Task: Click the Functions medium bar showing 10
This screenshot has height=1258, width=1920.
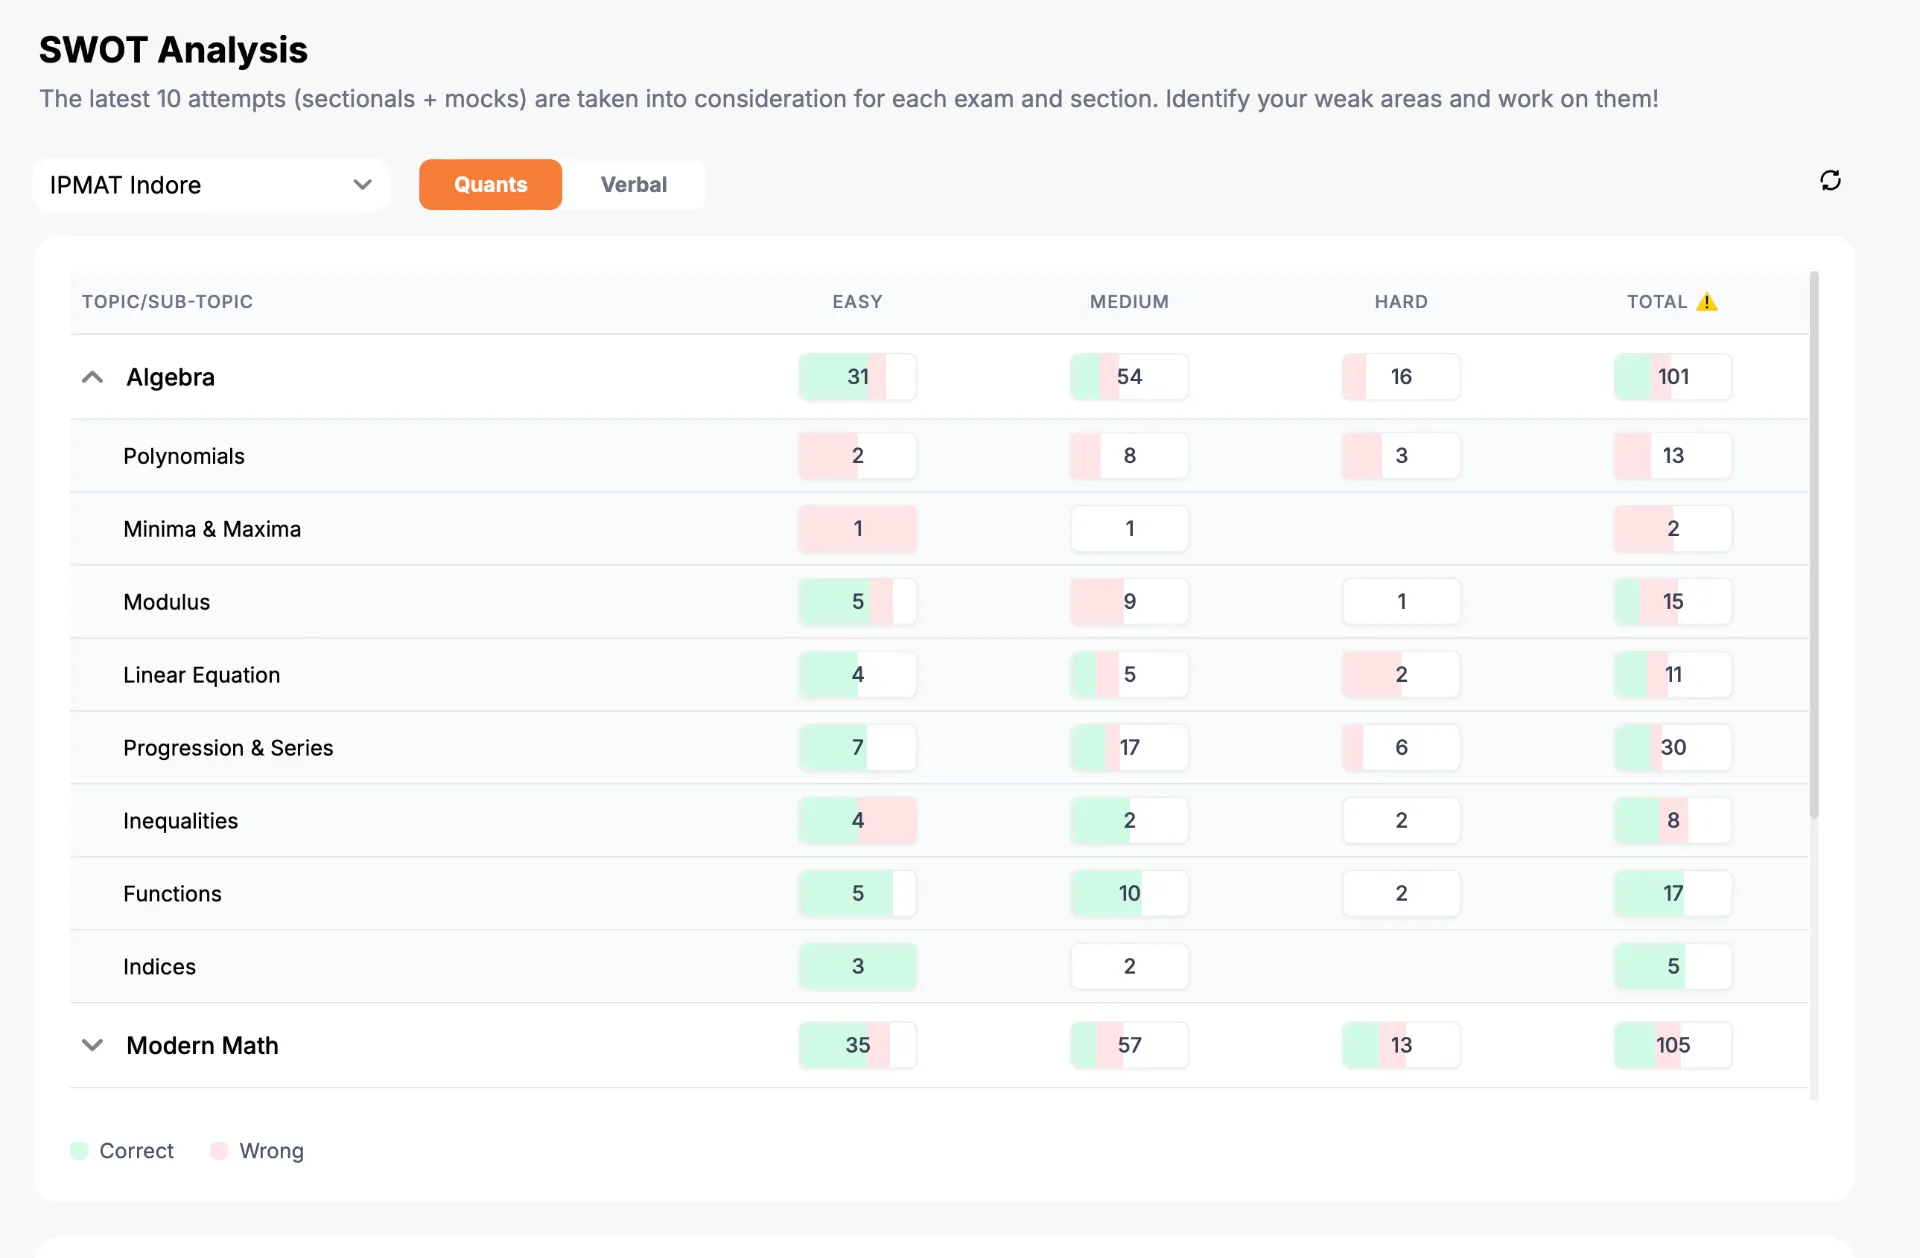Action: (x=1130, y=893)
